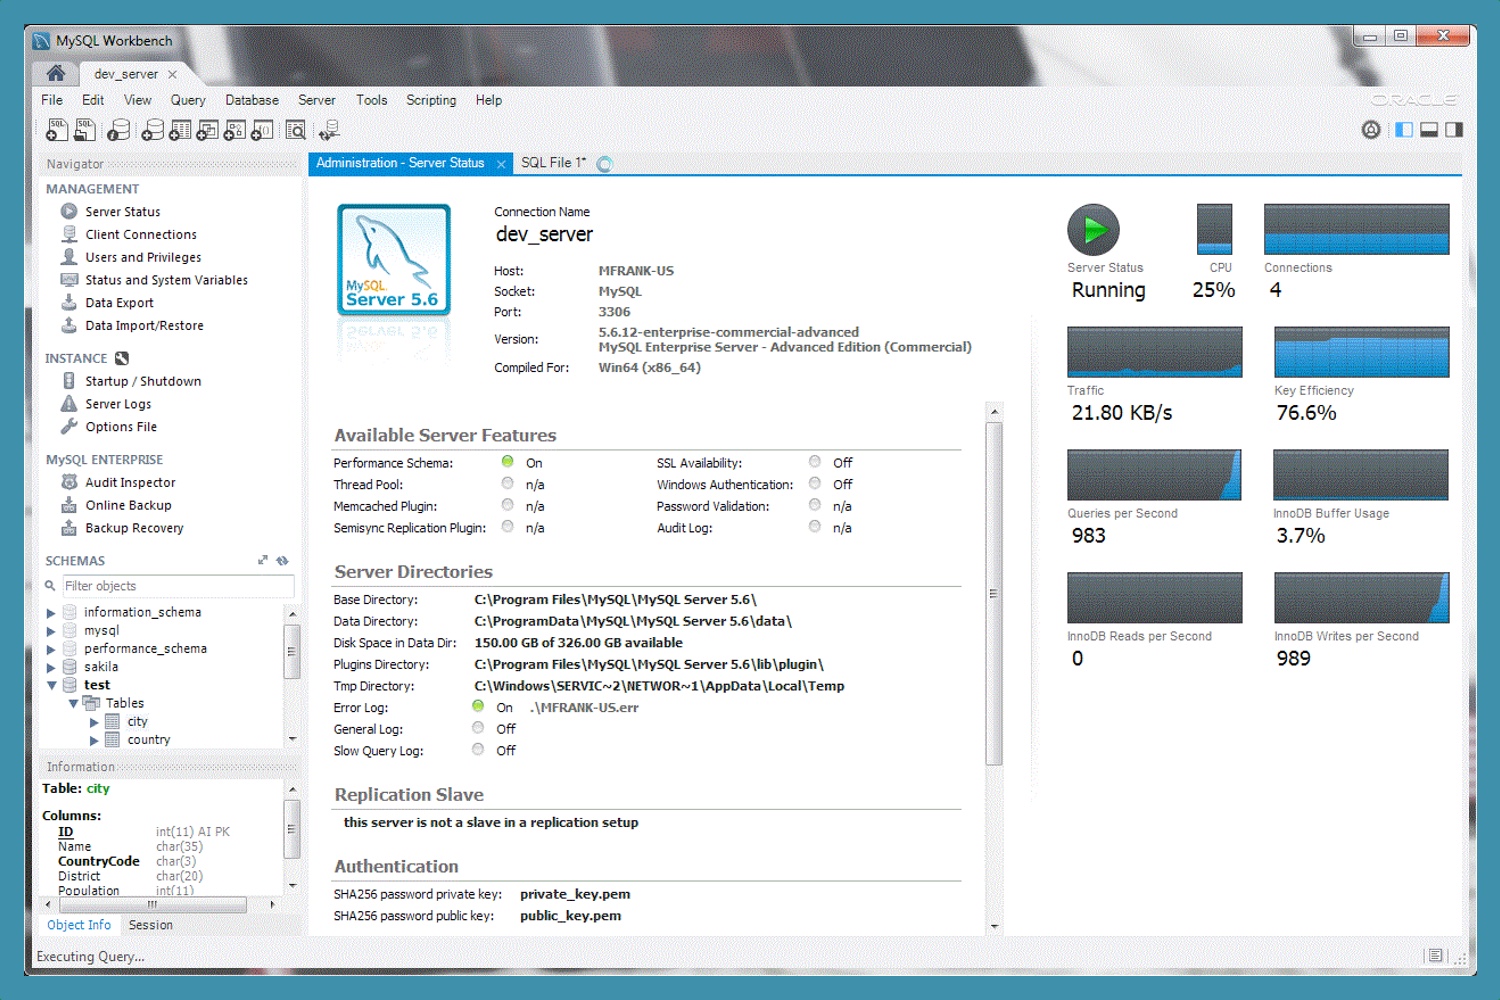Image resolution: width=1500 pixels, height=1000 pixels.
Task: Create new view toolbar icon
Action: pos(207,130)
